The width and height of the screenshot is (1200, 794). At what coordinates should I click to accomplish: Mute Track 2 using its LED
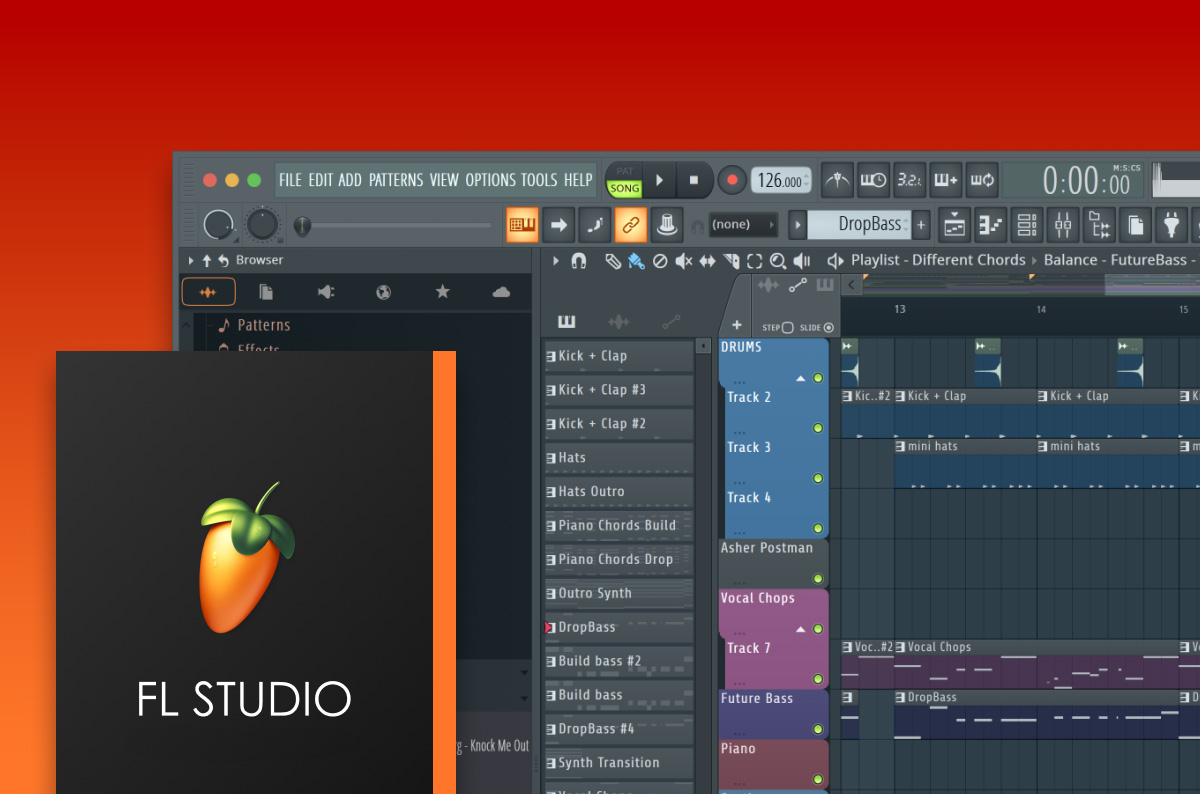[x=817, y=428]
